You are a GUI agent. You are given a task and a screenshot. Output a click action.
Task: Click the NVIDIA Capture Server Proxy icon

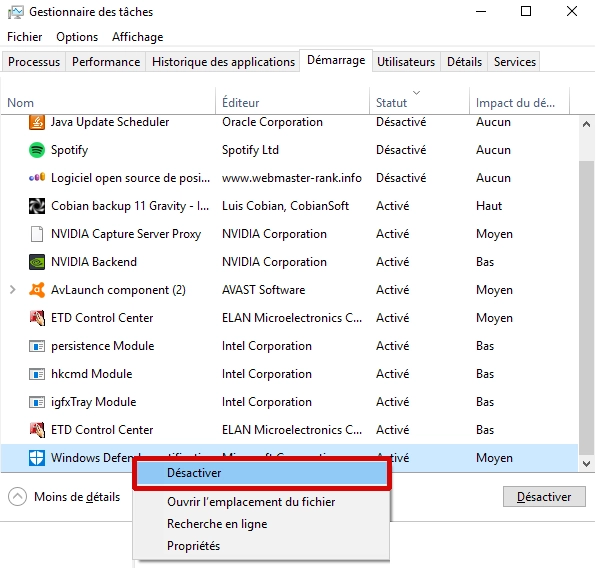coord(37,234)
